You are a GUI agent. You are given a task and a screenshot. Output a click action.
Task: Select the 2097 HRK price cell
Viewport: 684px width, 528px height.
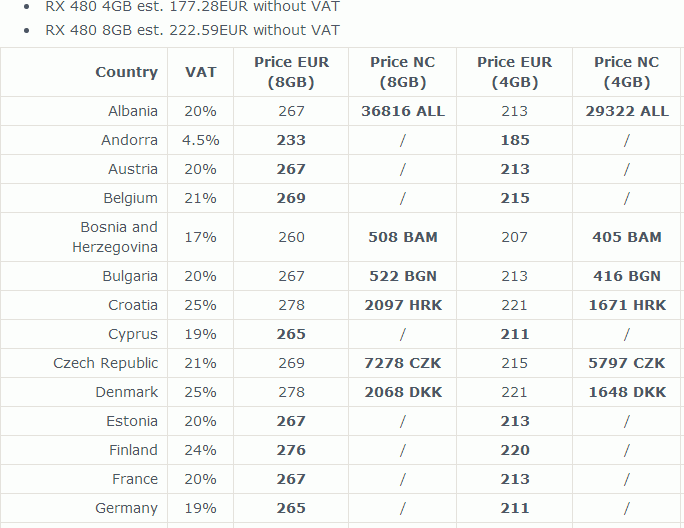tap(403, 305)
